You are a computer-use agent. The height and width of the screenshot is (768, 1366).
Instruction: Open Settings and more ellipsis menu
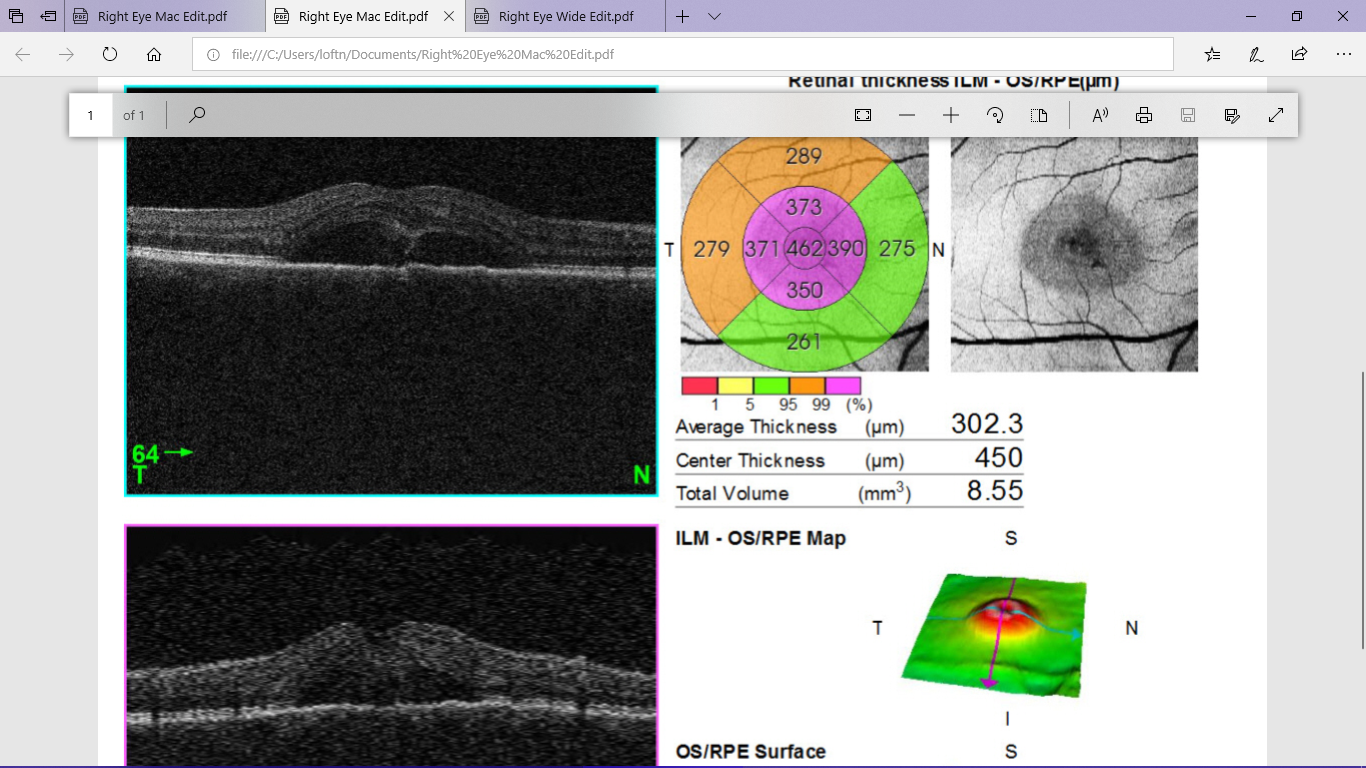click(1343, 54)
